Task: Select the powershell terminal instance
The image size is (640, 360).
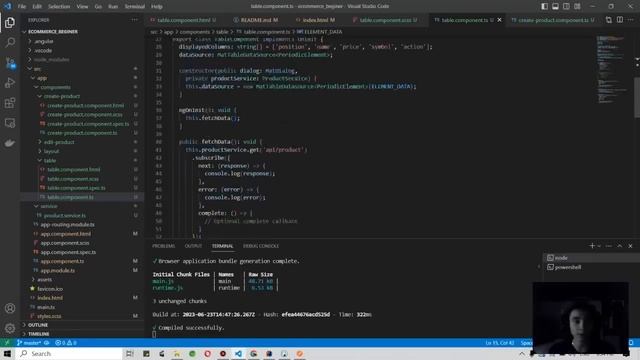Action: [x=591, y=267]
